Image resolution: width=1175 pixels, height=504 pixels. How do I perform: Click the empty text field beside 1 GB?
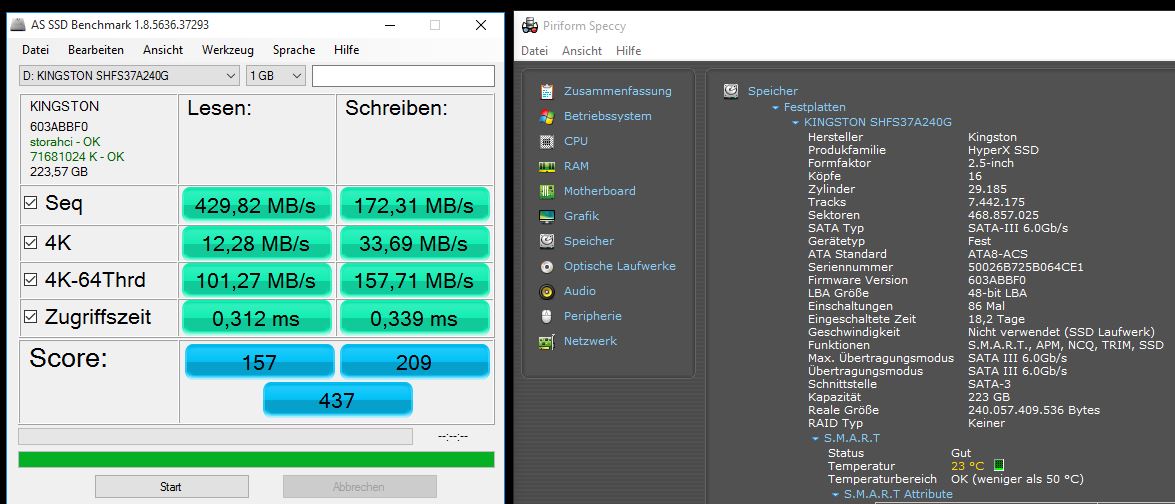(x=403, y=76)
